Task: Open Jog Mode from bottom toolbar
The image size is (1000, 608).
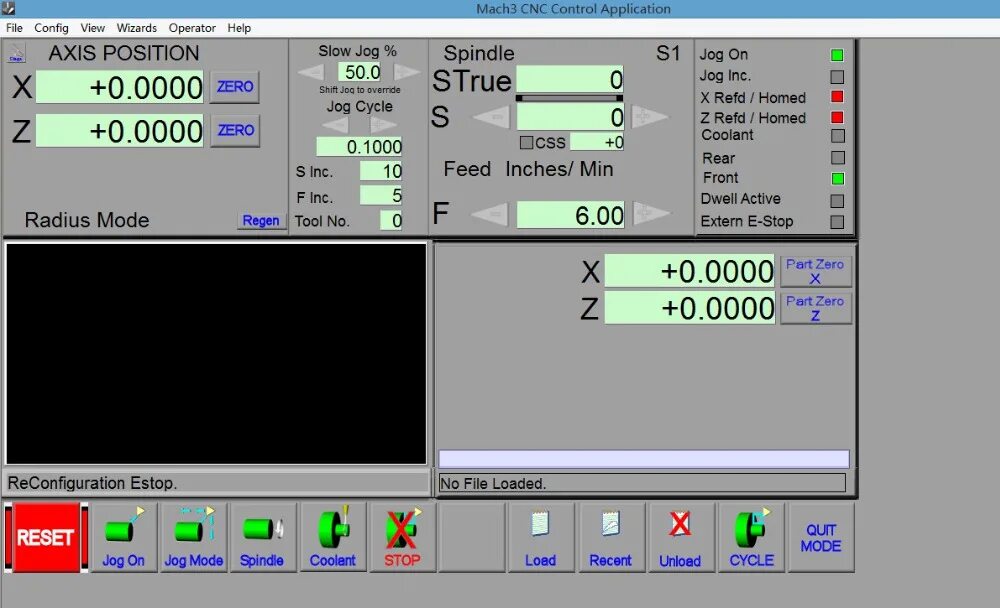Action: pyautogui.click(x=194, y=537)
